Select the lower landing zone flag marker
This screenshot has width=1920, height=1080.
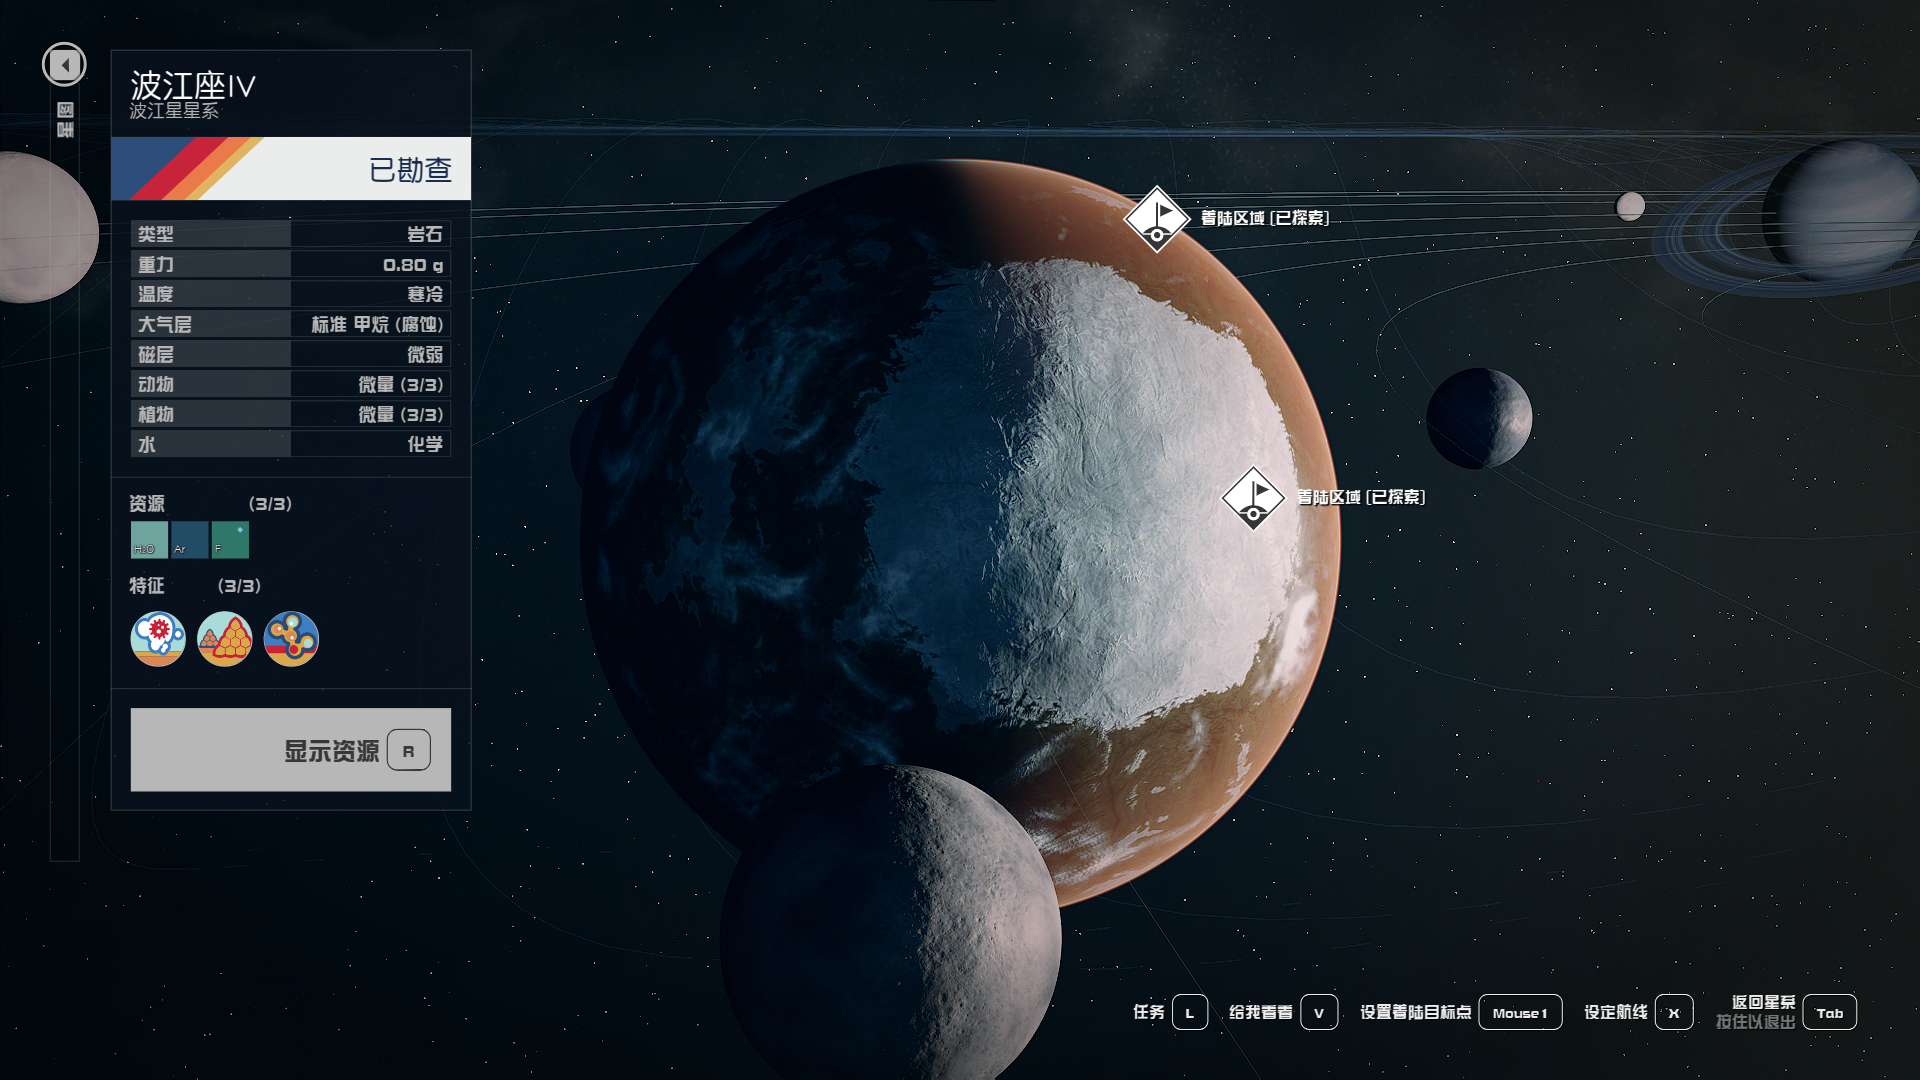click(1253, 498)
